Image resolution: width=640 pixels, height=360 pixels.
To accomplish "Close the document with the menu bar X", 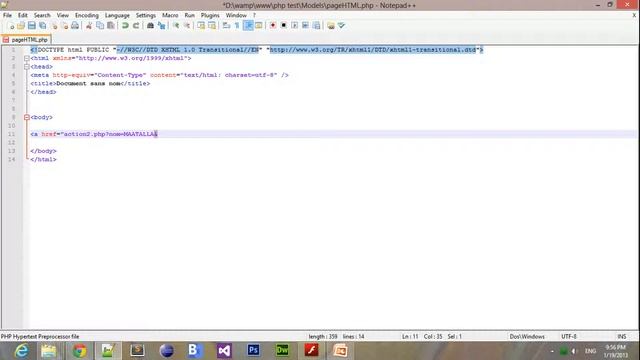I will coord(634,15).
